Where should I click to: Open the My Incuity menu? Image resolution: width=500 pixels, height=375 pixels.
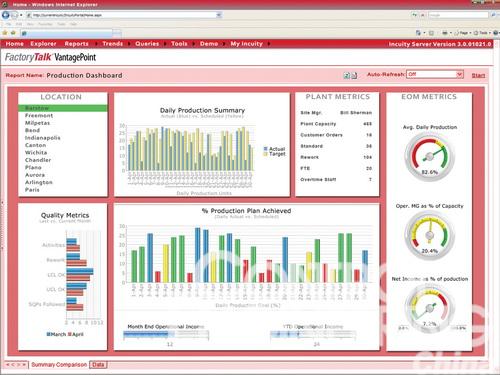(247, 44)
